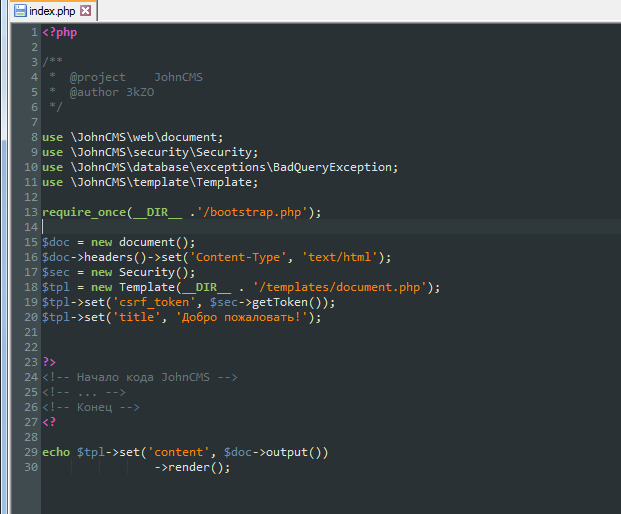Click the save icon on index.php tab
621x514 pixels.
pos(20,11)
